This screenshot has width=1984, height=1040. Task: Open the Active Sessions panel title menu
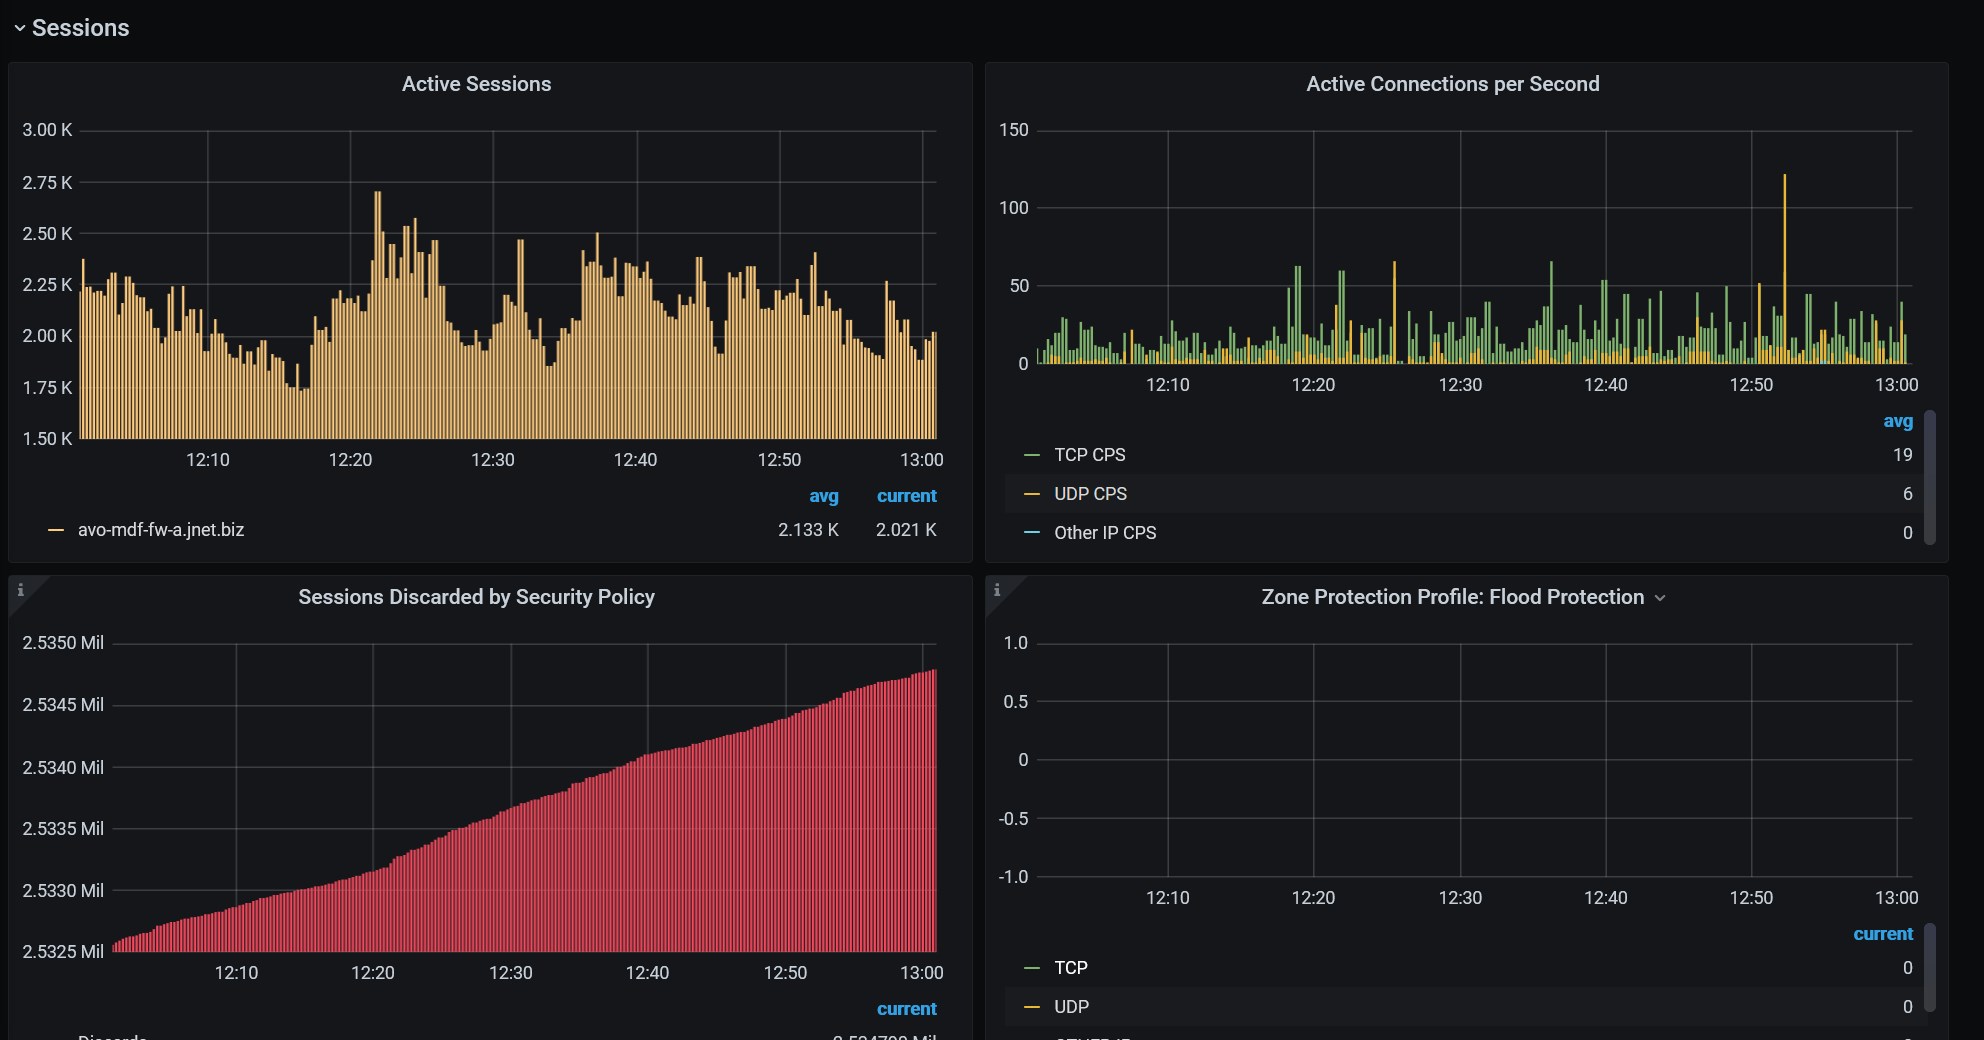click(476, 84)
